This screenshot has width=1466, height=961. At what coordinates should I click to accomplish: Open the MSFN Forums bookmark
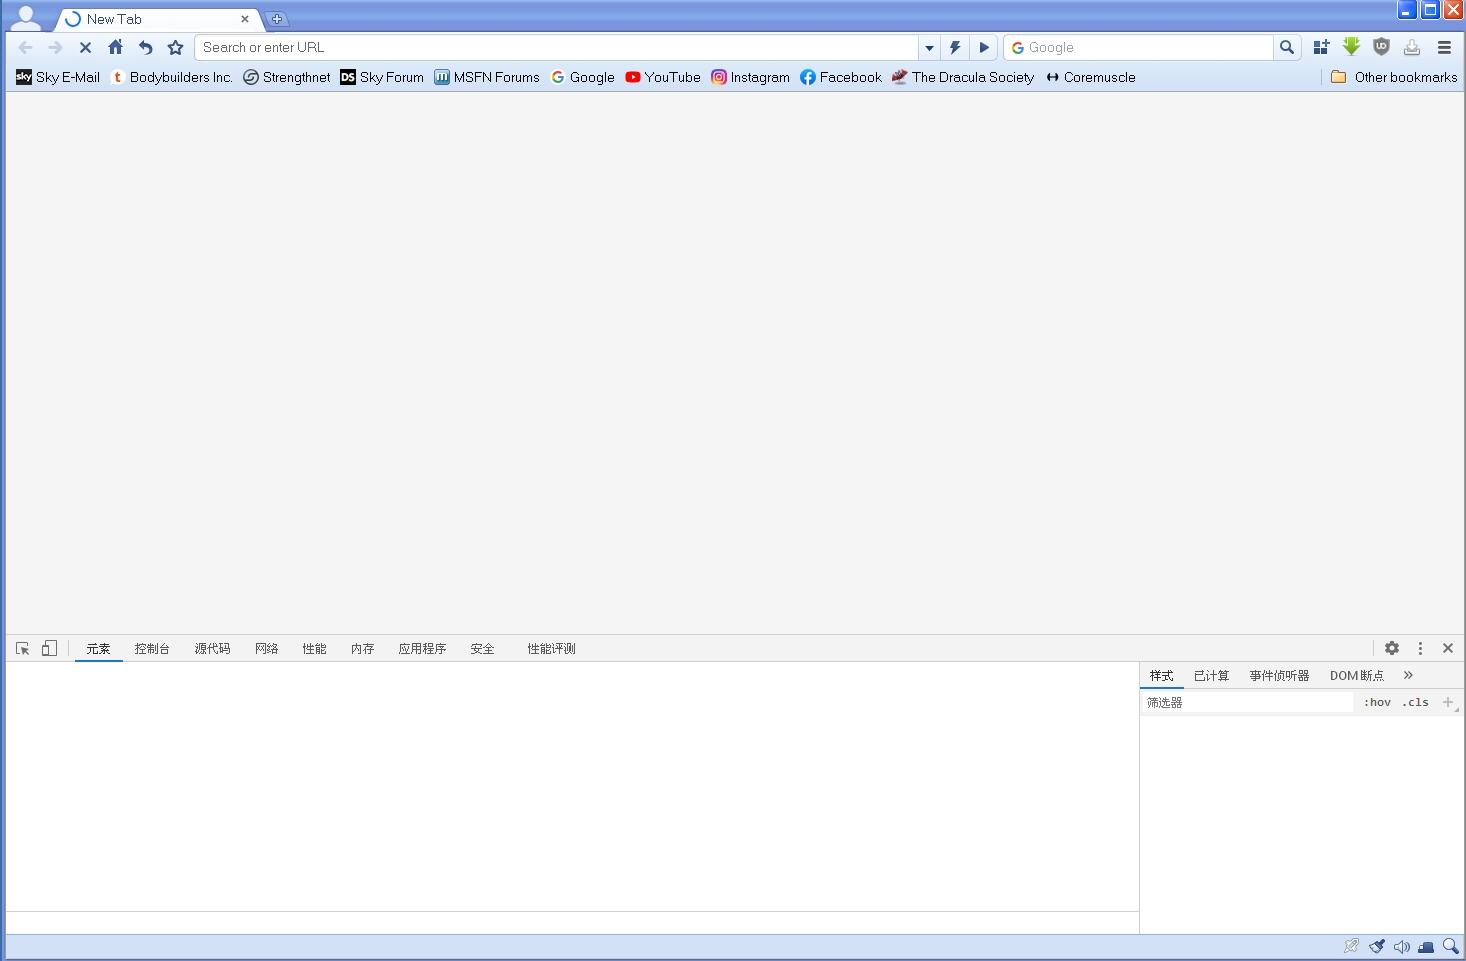coord(487,77)
